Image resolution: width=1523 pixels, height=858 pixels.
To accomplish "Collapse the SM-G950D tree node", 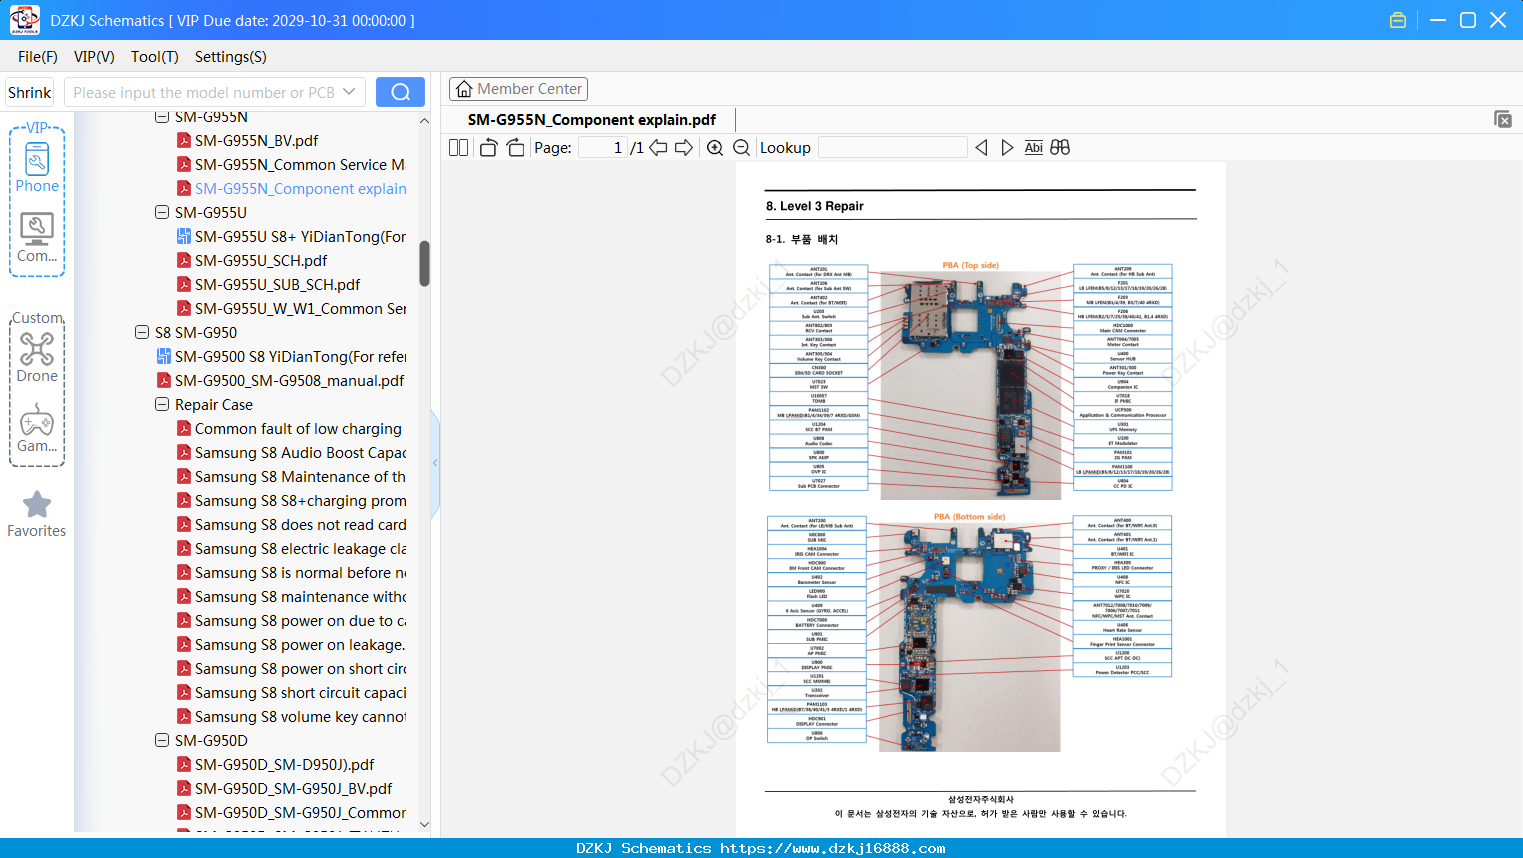I will coord(162,740).
